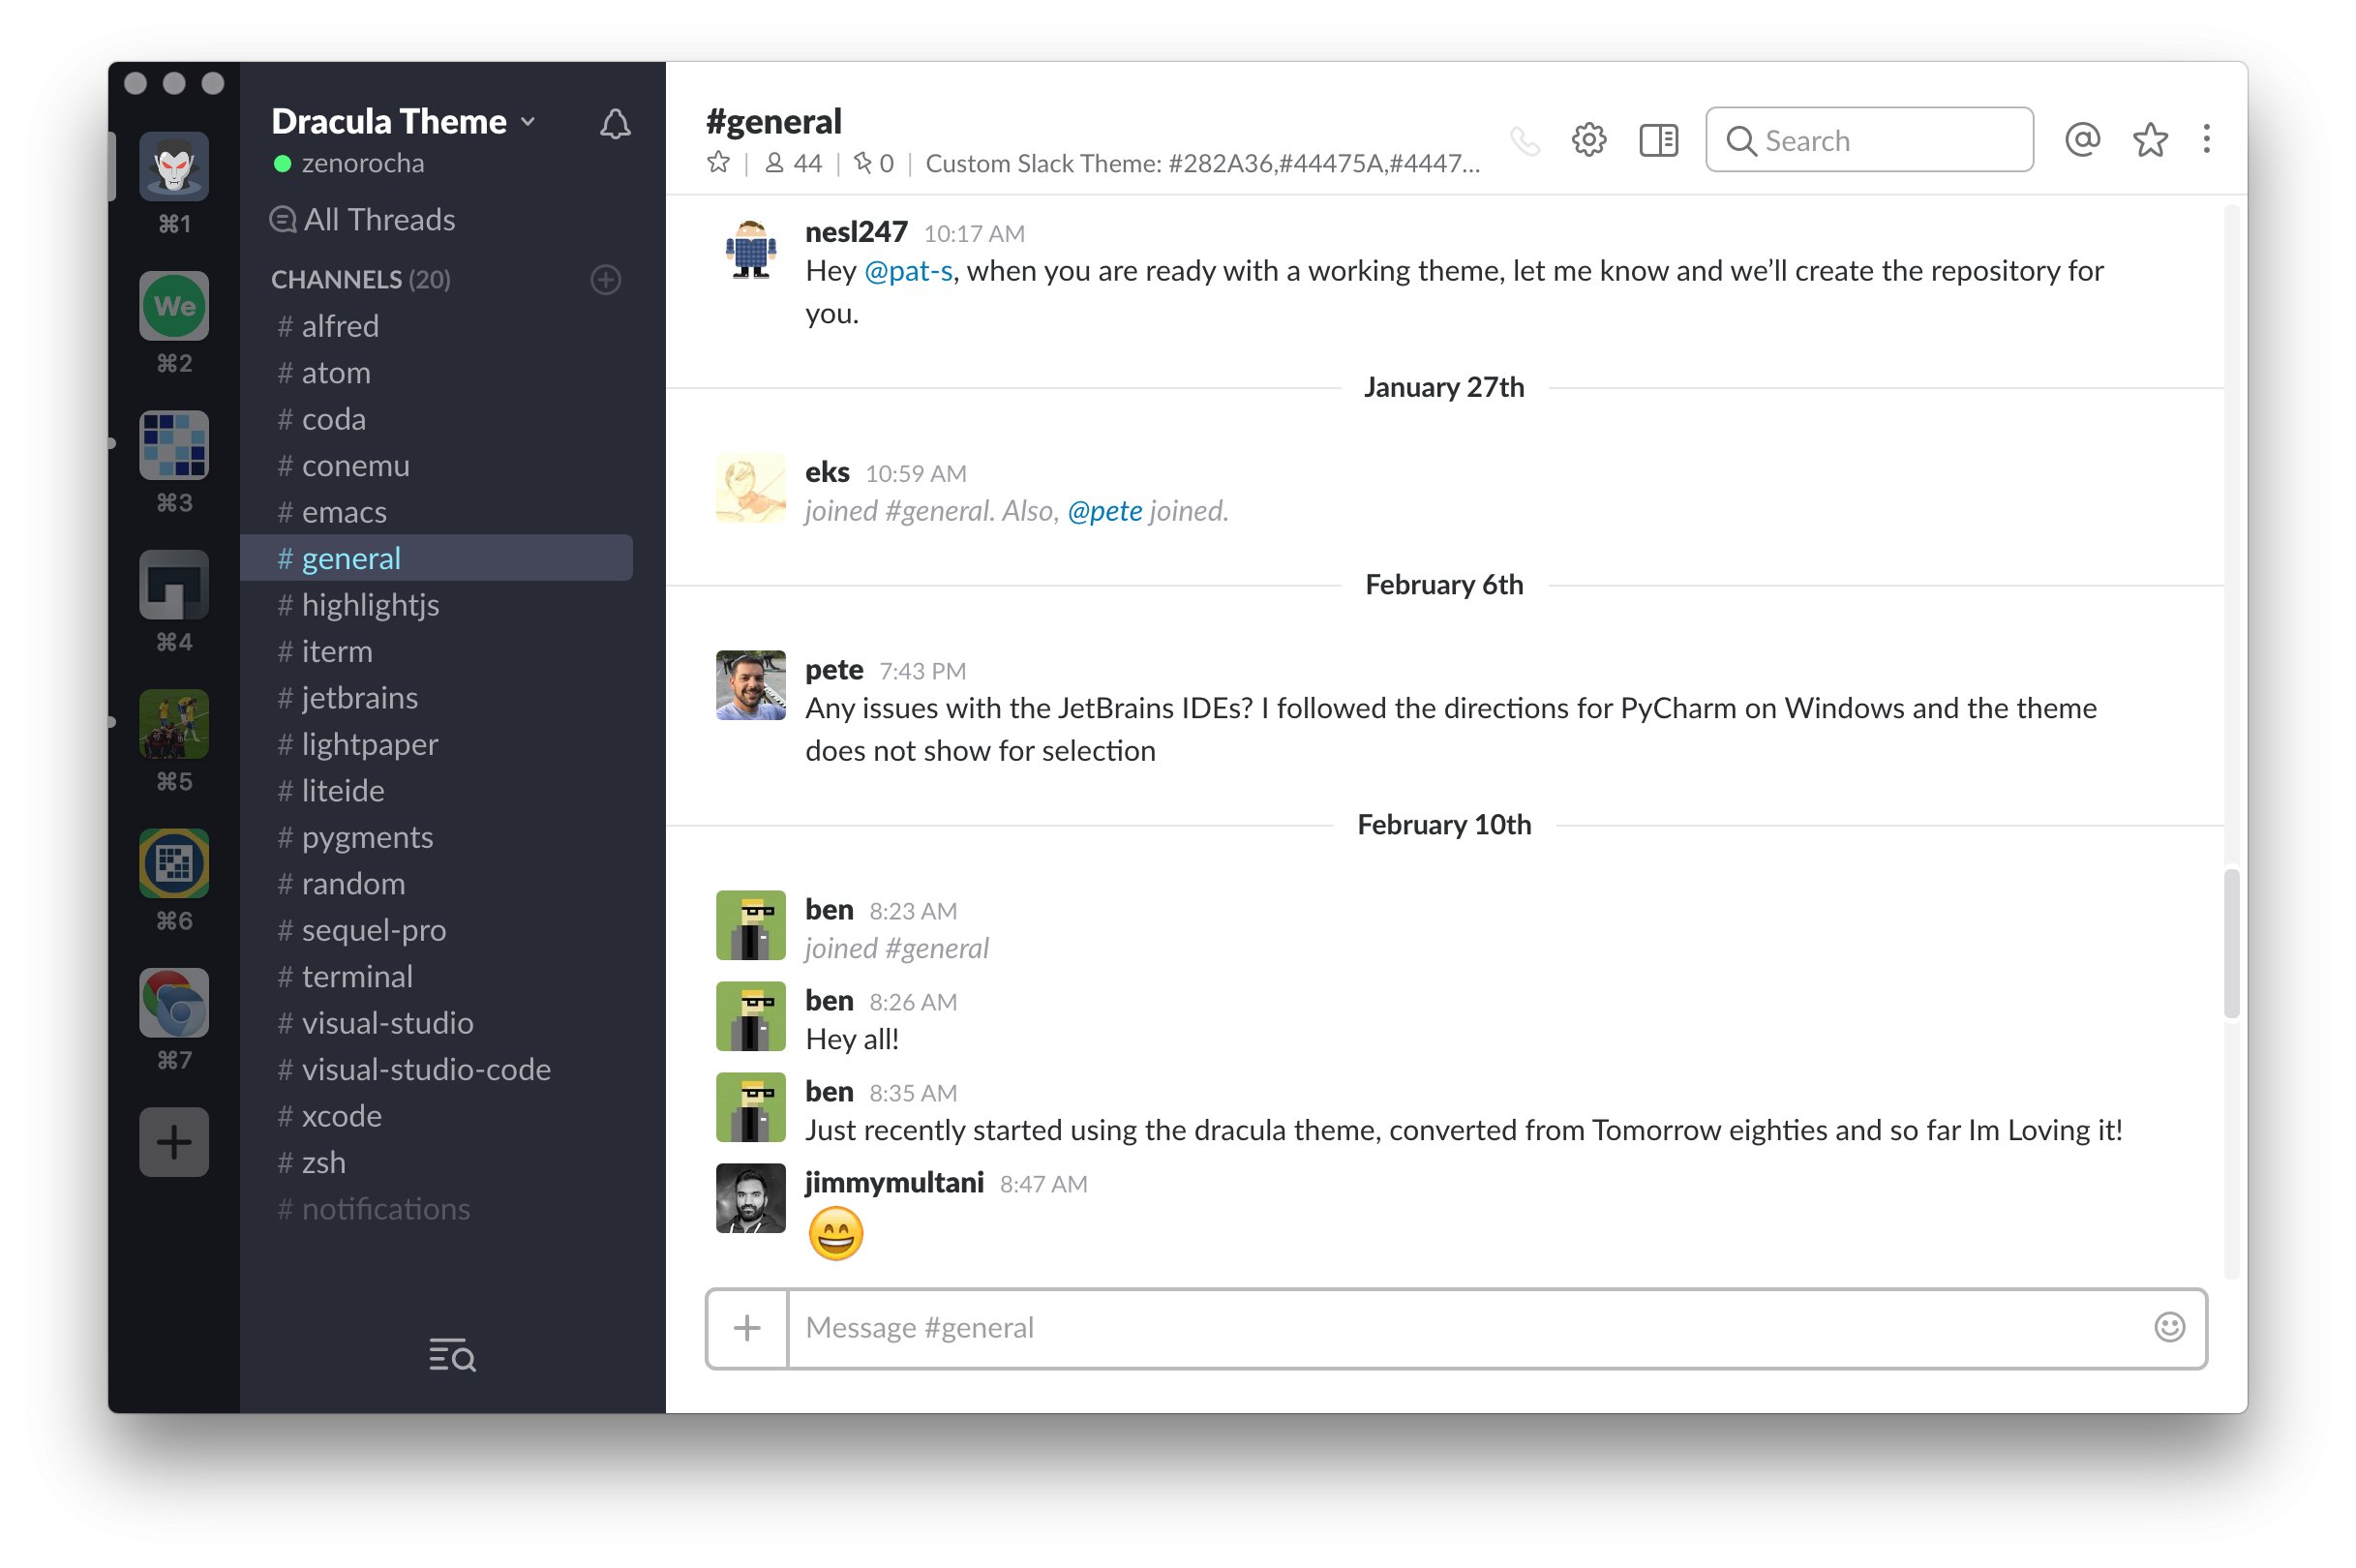Switch to the ⌘5 soccer photo workspace
This screenshot has height=1568, width=2356.
pyautogui.click(x=174, y=724)
